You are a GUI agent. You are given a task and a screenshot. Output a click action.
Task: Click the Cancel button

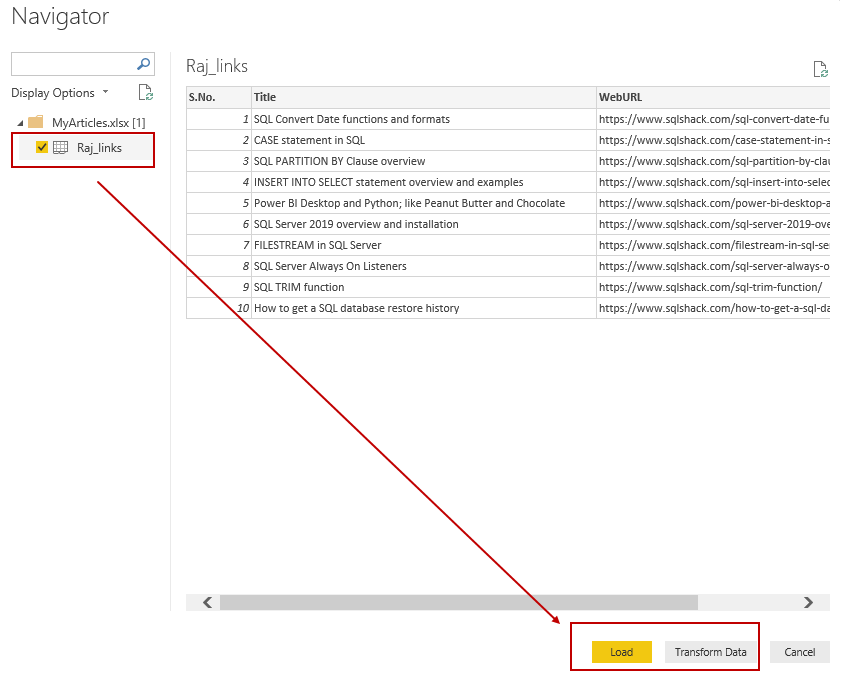[x=800, y=652]
